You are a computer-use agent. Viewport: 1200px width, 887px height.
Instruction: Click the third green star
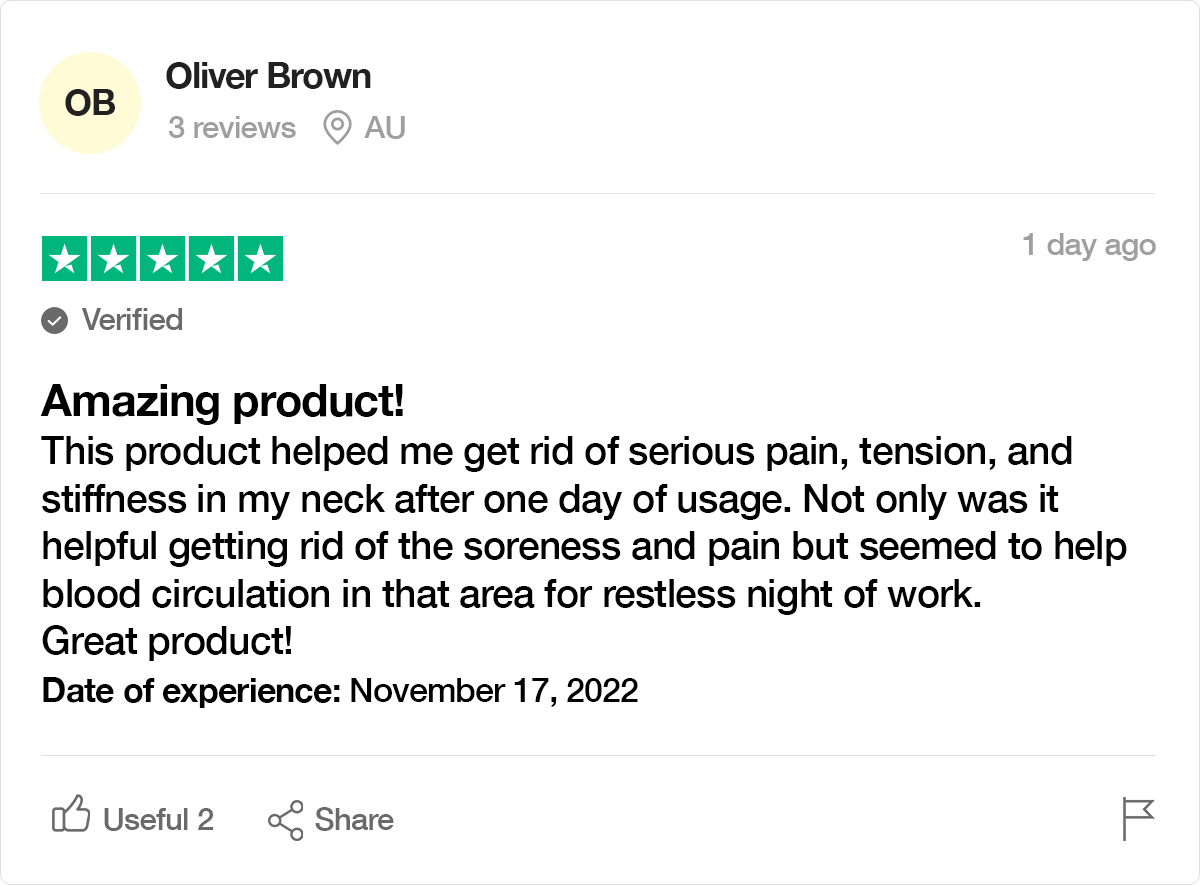point(162,259)
